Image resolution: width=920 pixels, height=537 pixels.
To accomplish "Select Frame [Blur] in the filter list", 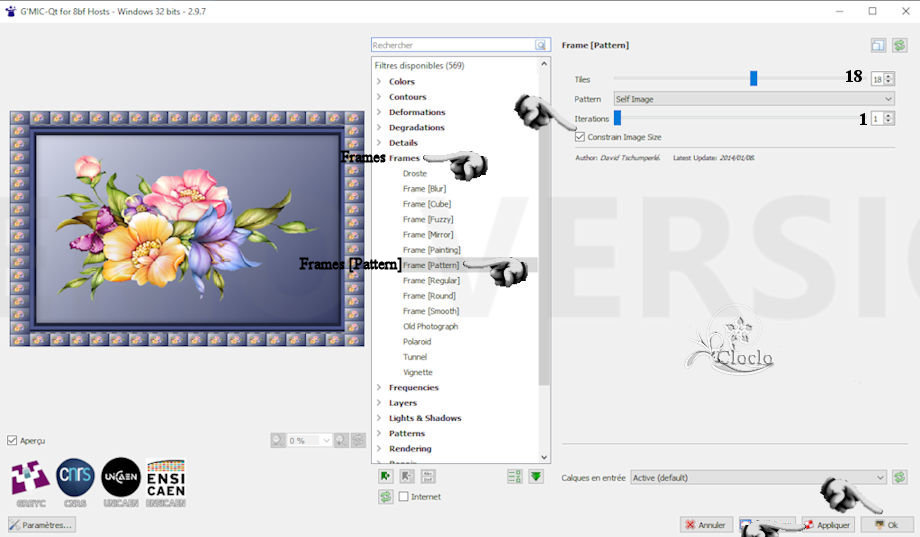I will pos(424,188).
